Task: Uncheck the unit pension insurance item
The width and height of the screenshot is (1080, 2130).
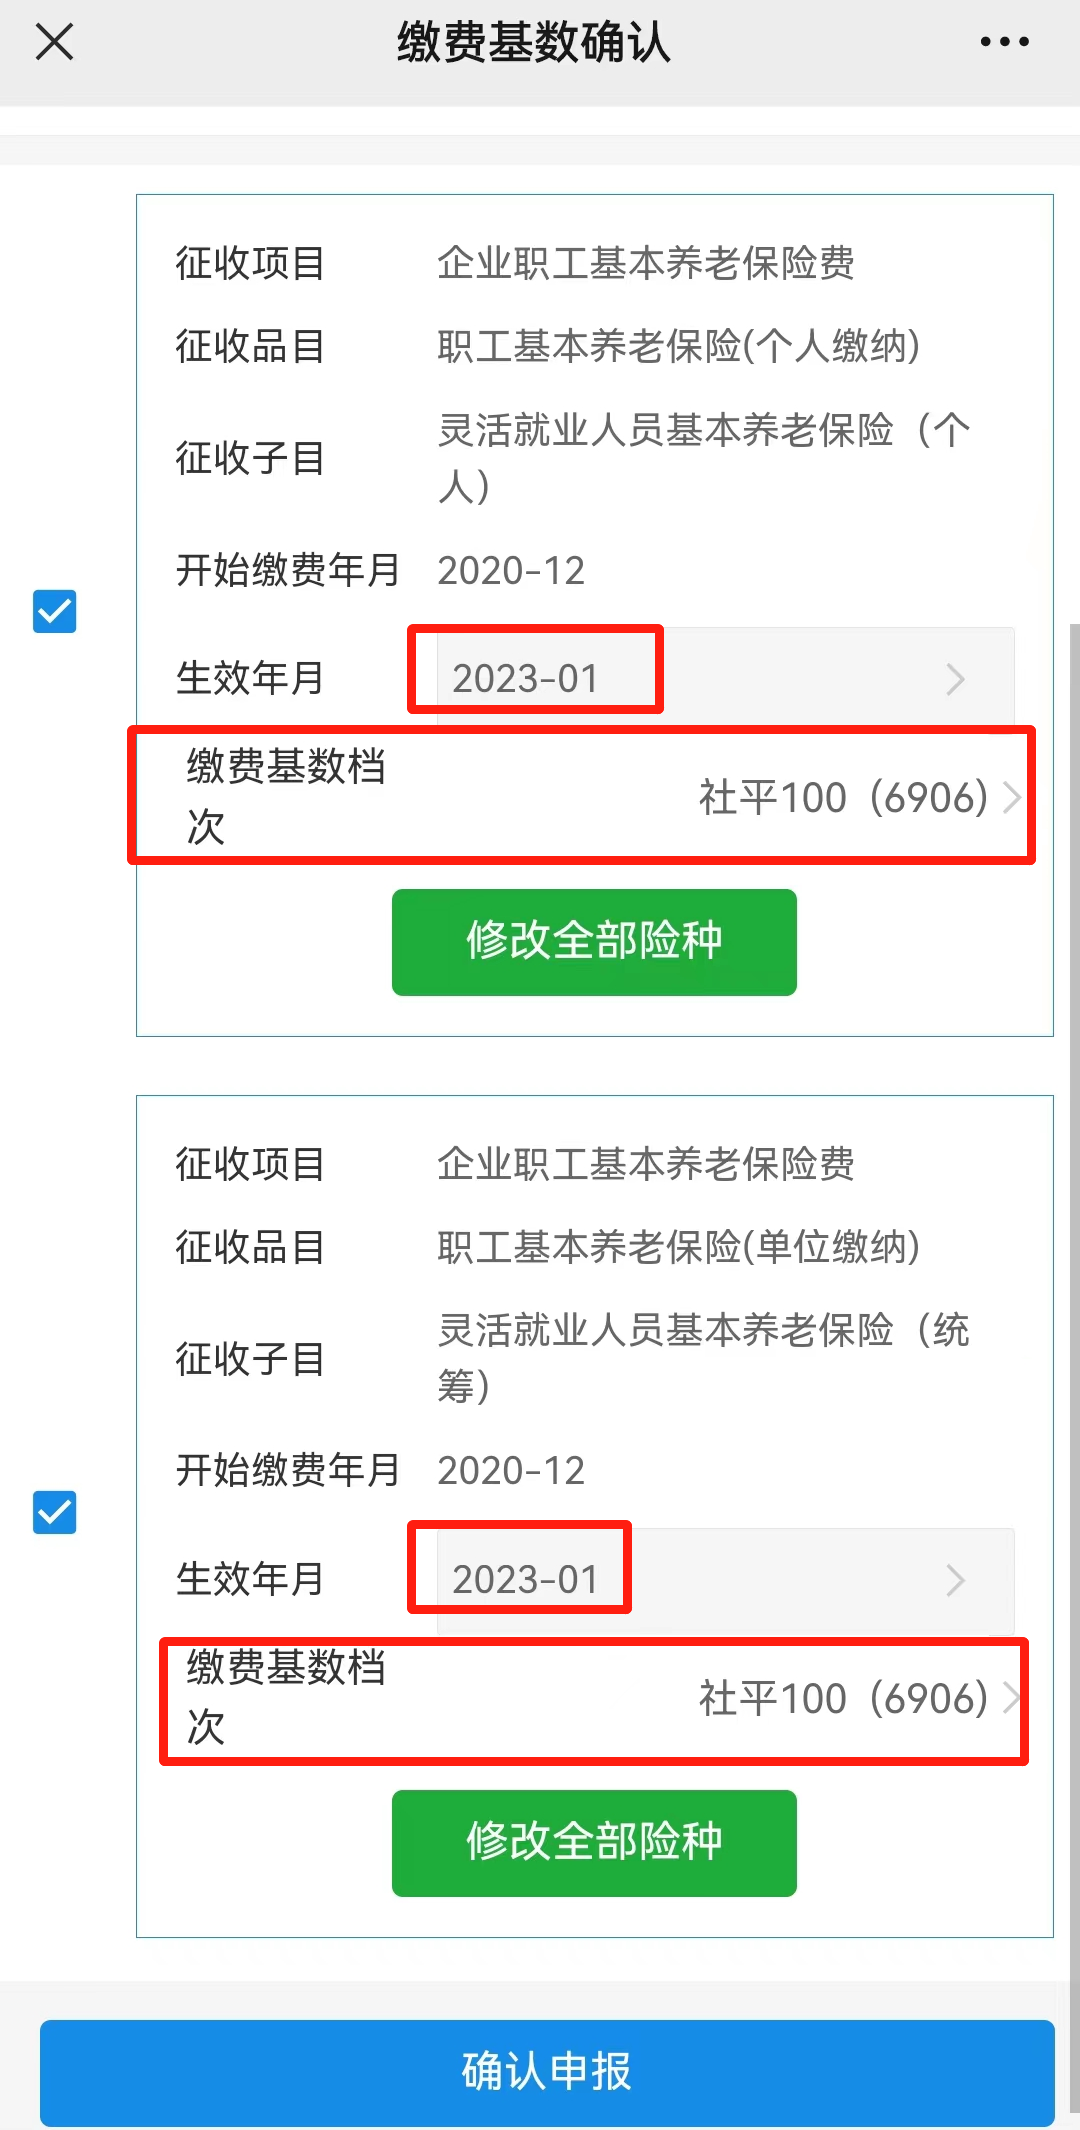Action: click(x=55, y=1513)
